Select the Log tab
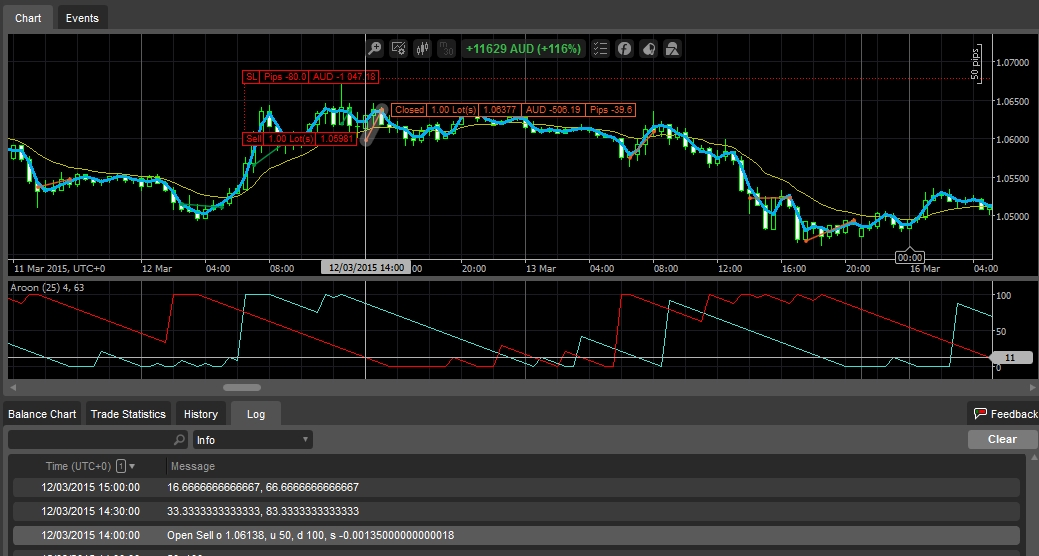Viewport: 1039px width, 556px height. [x=256, y=414]
